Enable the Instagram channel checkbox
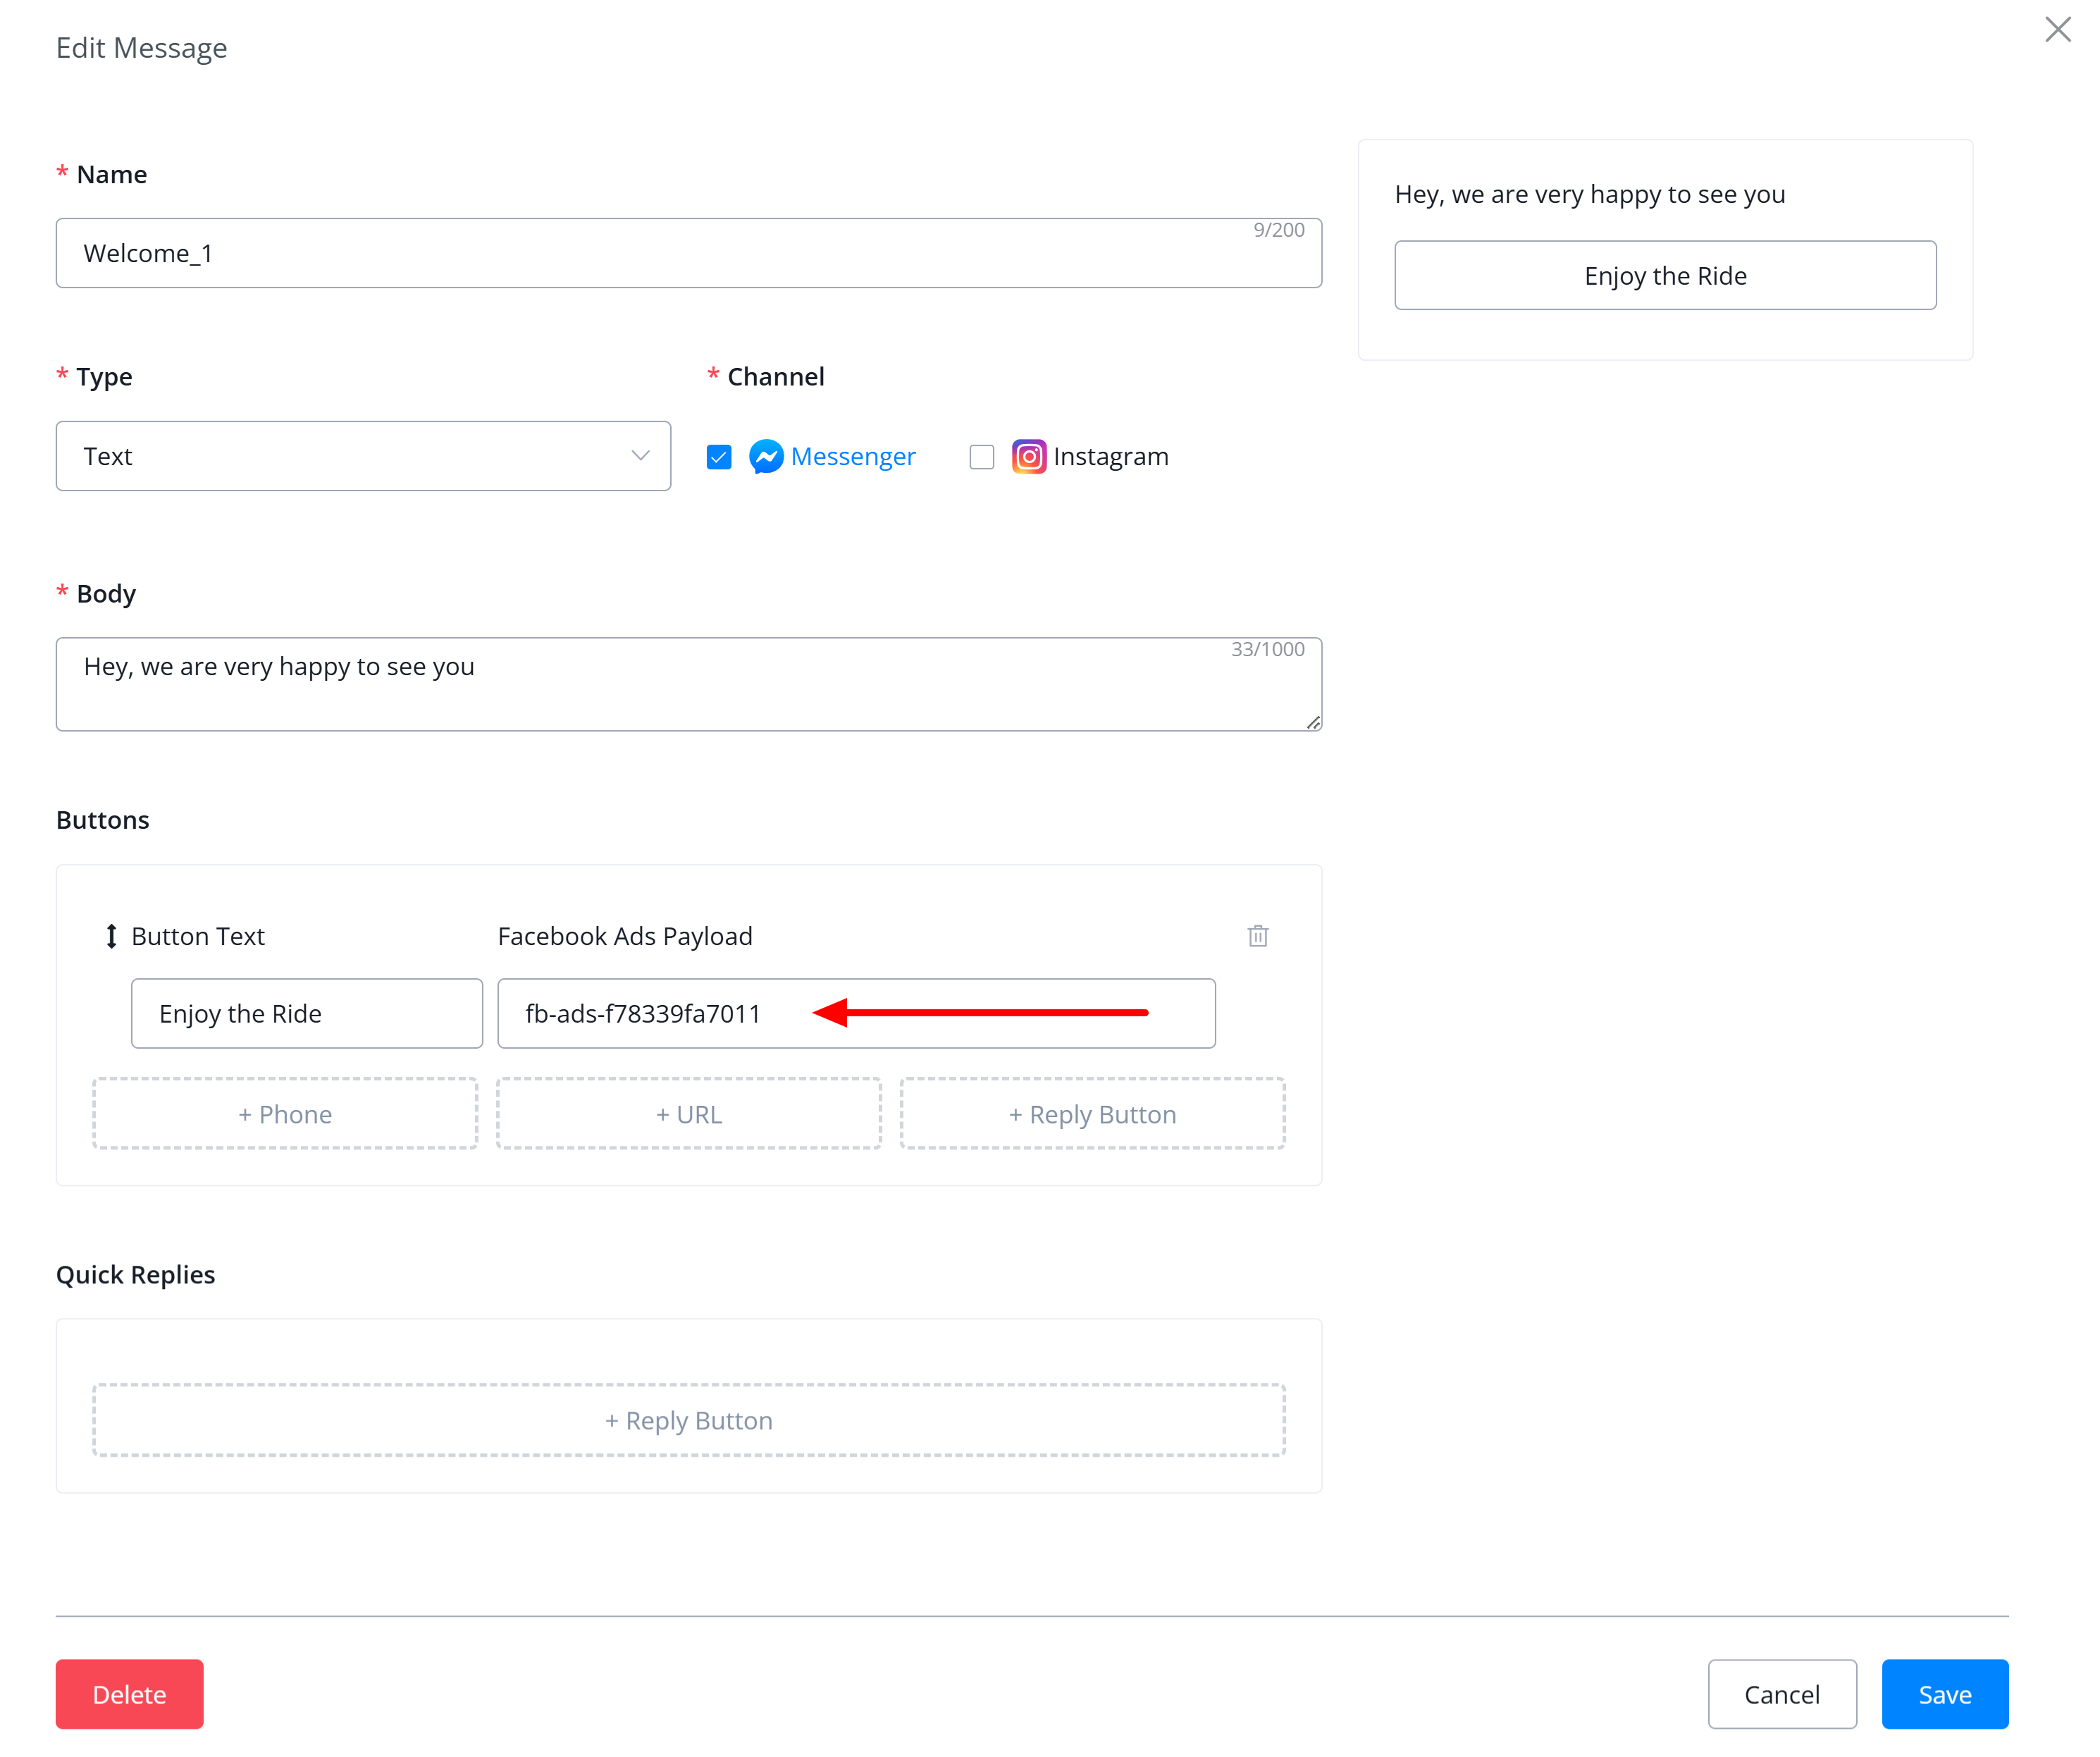 (x=982, y=457)
